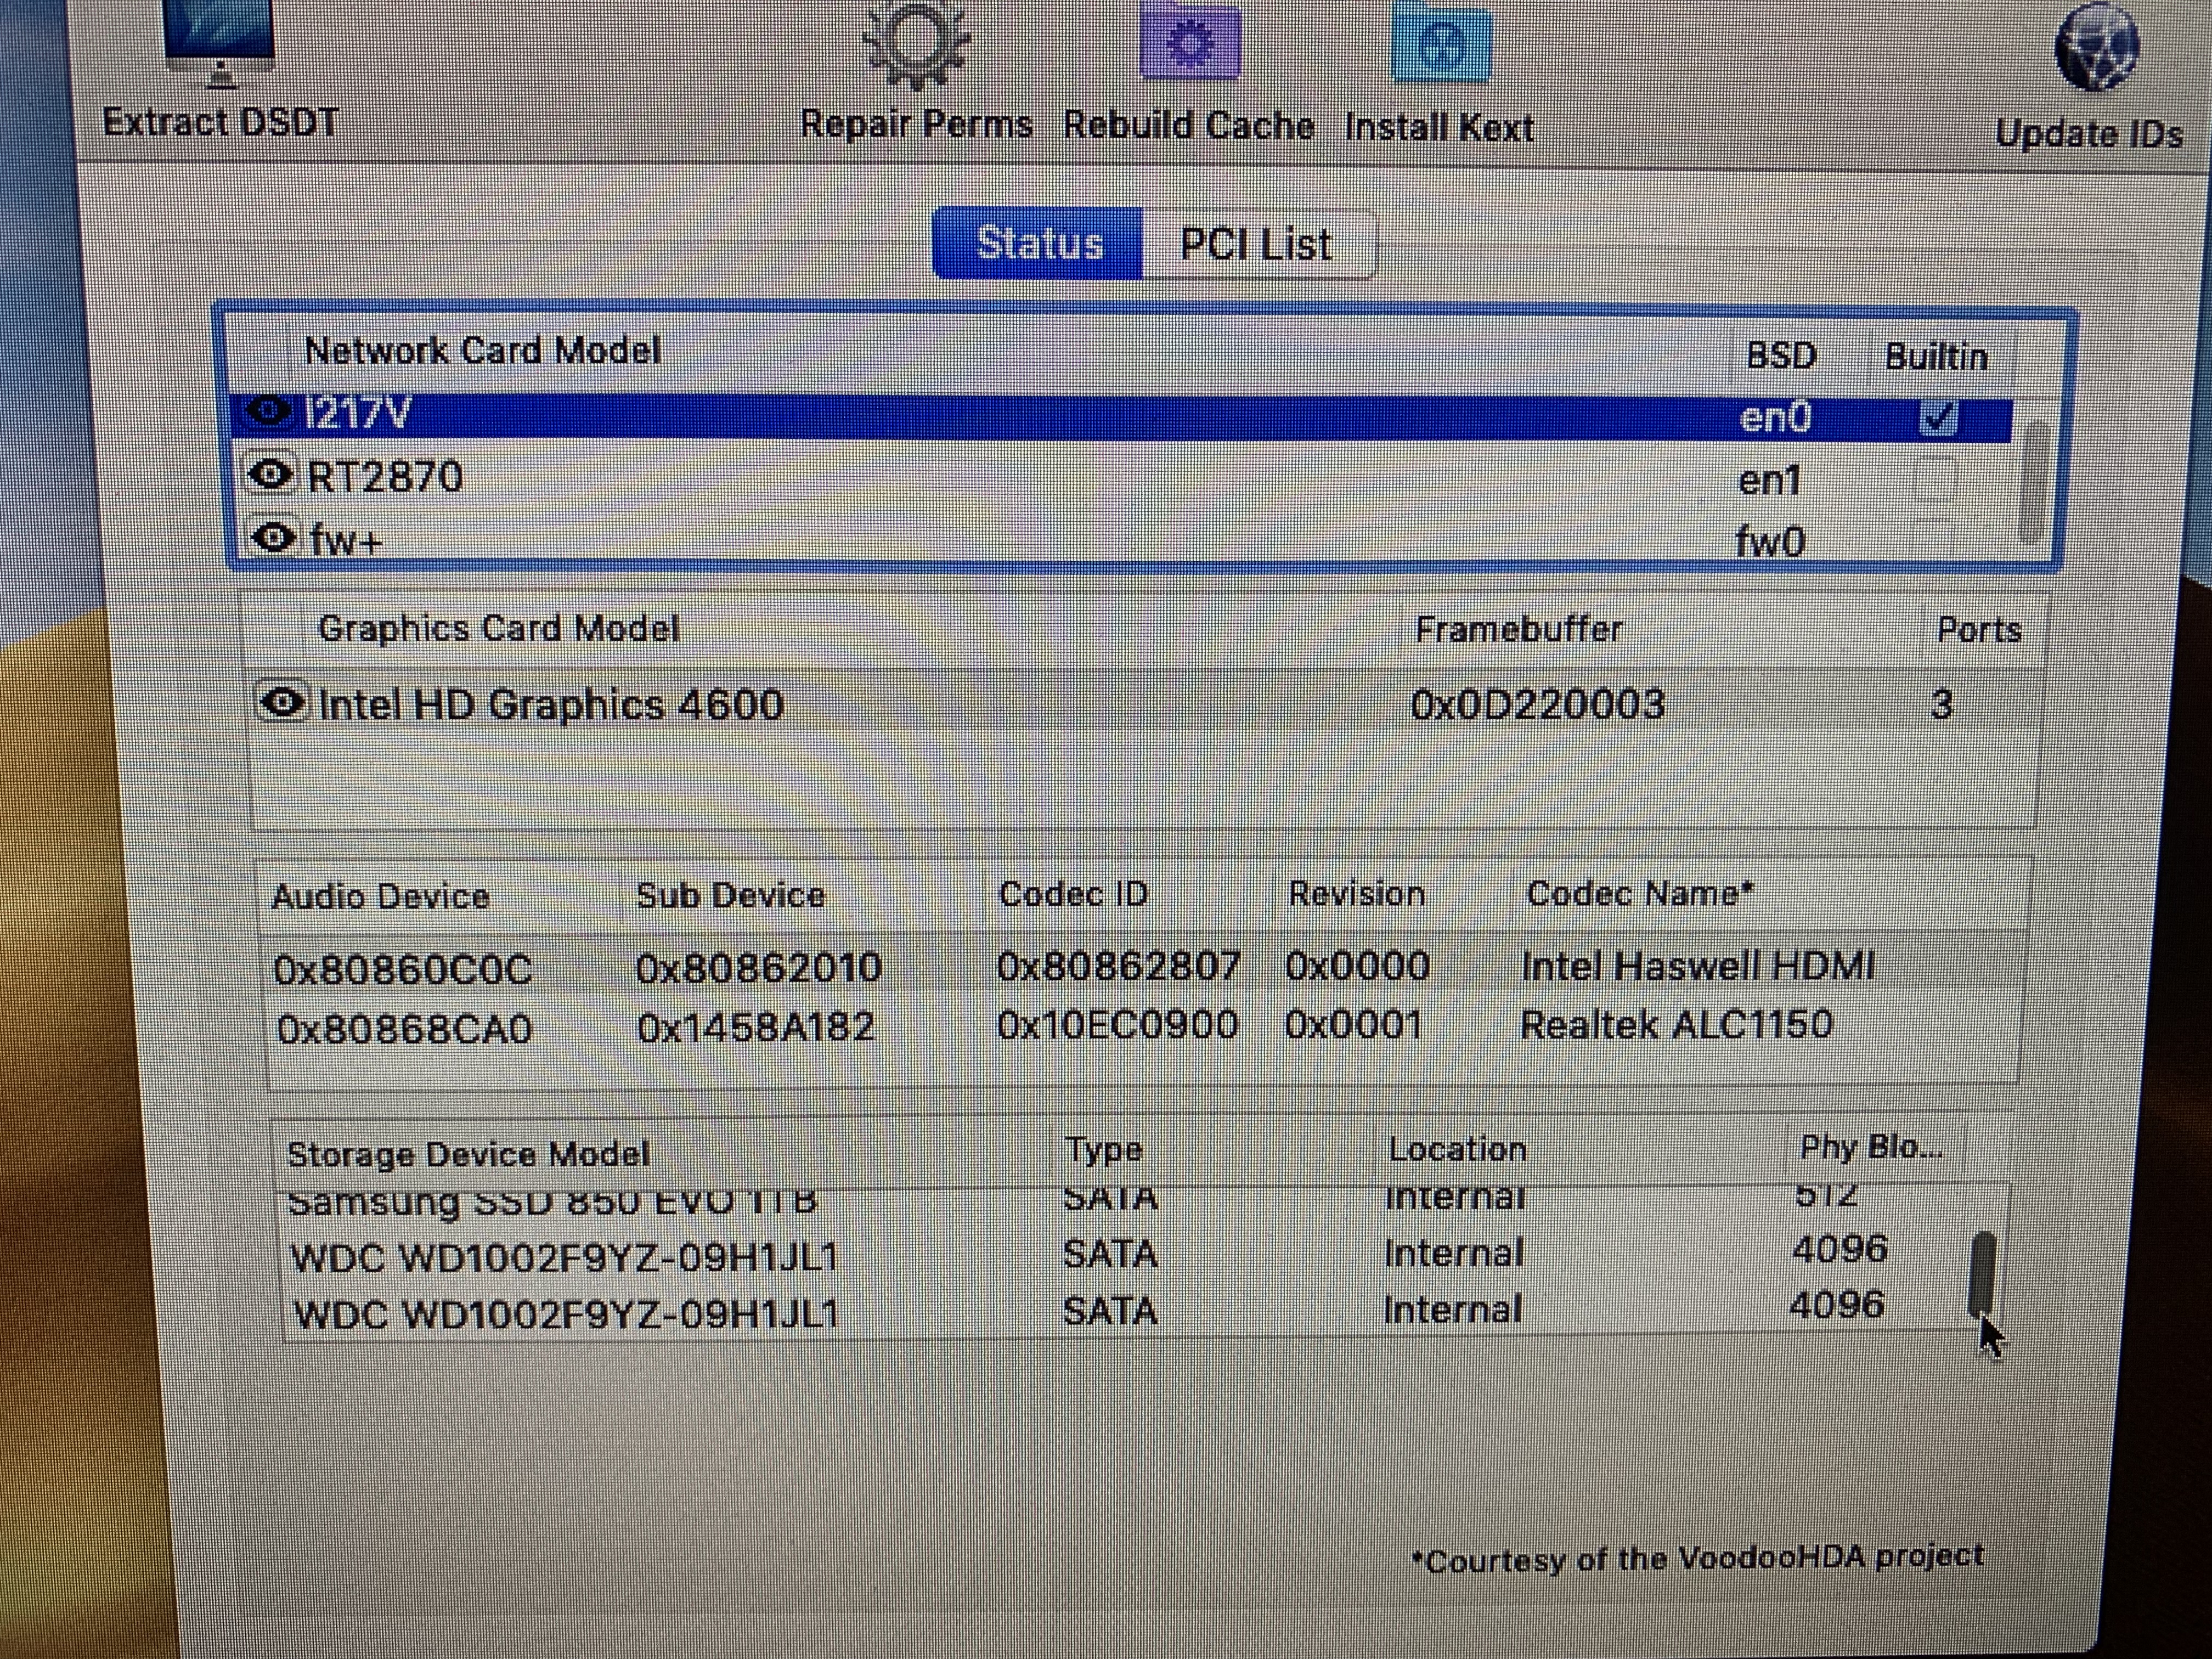Click eye icon for Intel HD Graphics 4600
Screen dimensions: 2212x1659
(283, 703)
